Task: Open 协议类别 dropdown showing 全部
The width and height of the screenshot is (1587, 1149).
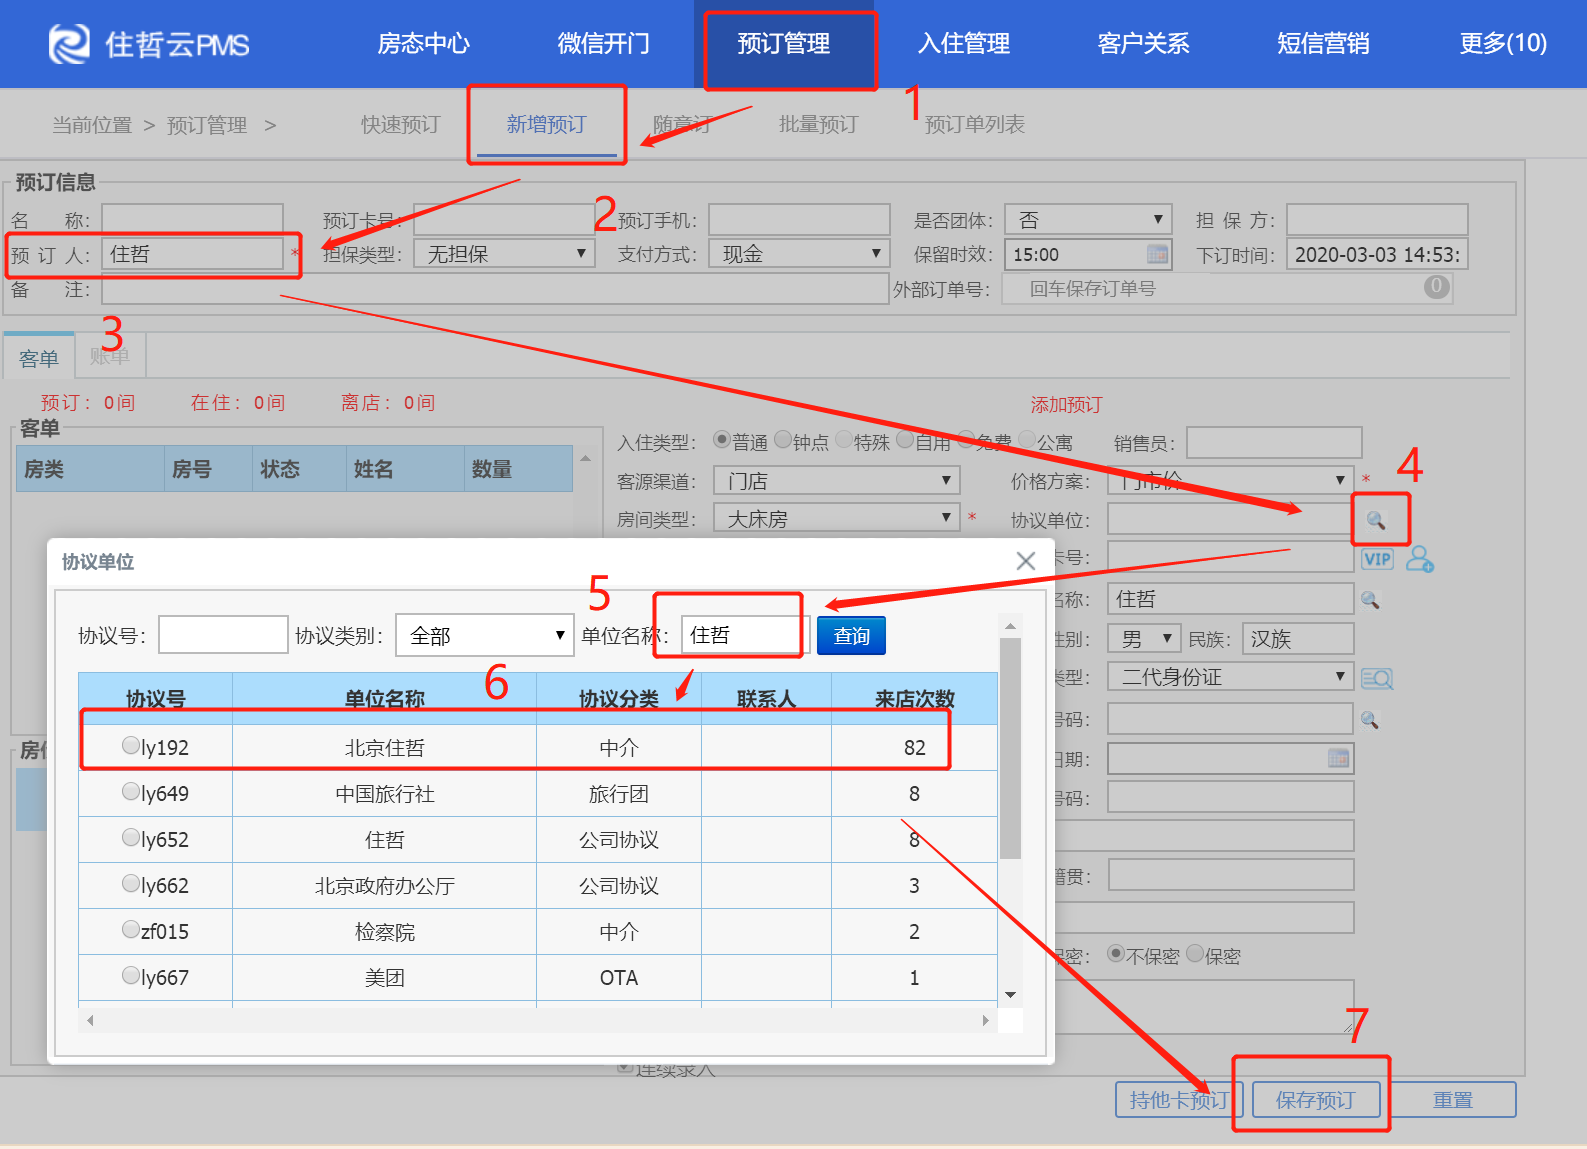Action: click(x=485, y=635)
